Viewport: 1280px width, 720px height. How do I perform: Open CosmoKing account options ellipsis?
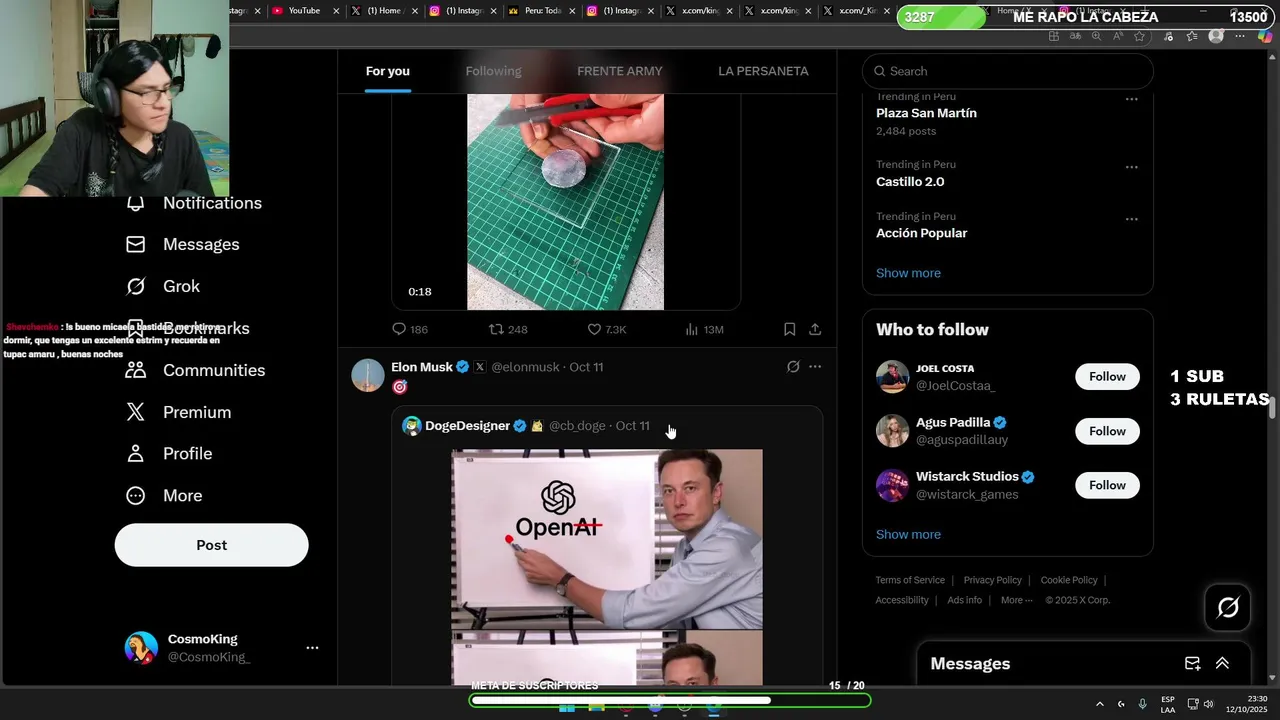click(x=312, y=648)
